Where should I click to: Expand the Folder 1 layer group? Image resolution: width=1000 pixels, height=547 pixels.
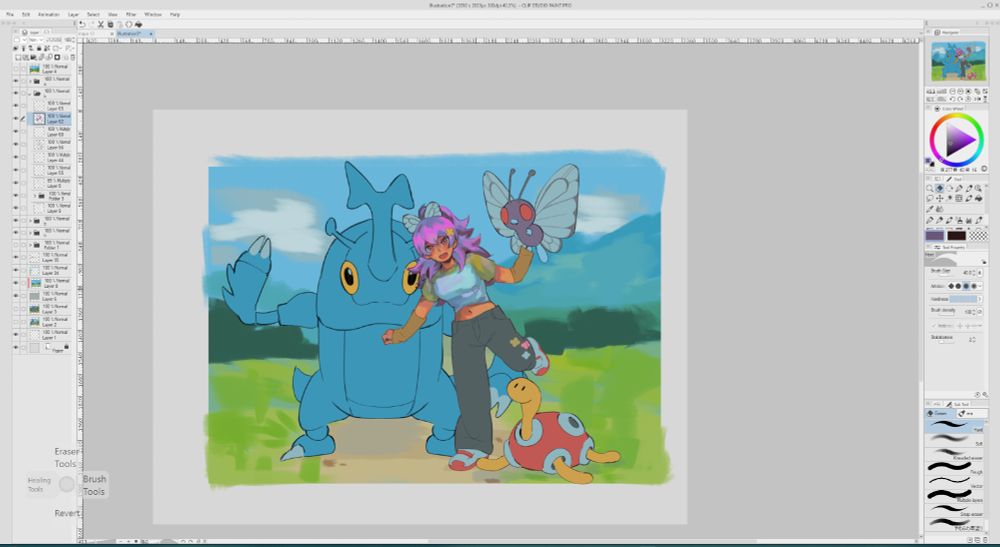pos(30,244)
